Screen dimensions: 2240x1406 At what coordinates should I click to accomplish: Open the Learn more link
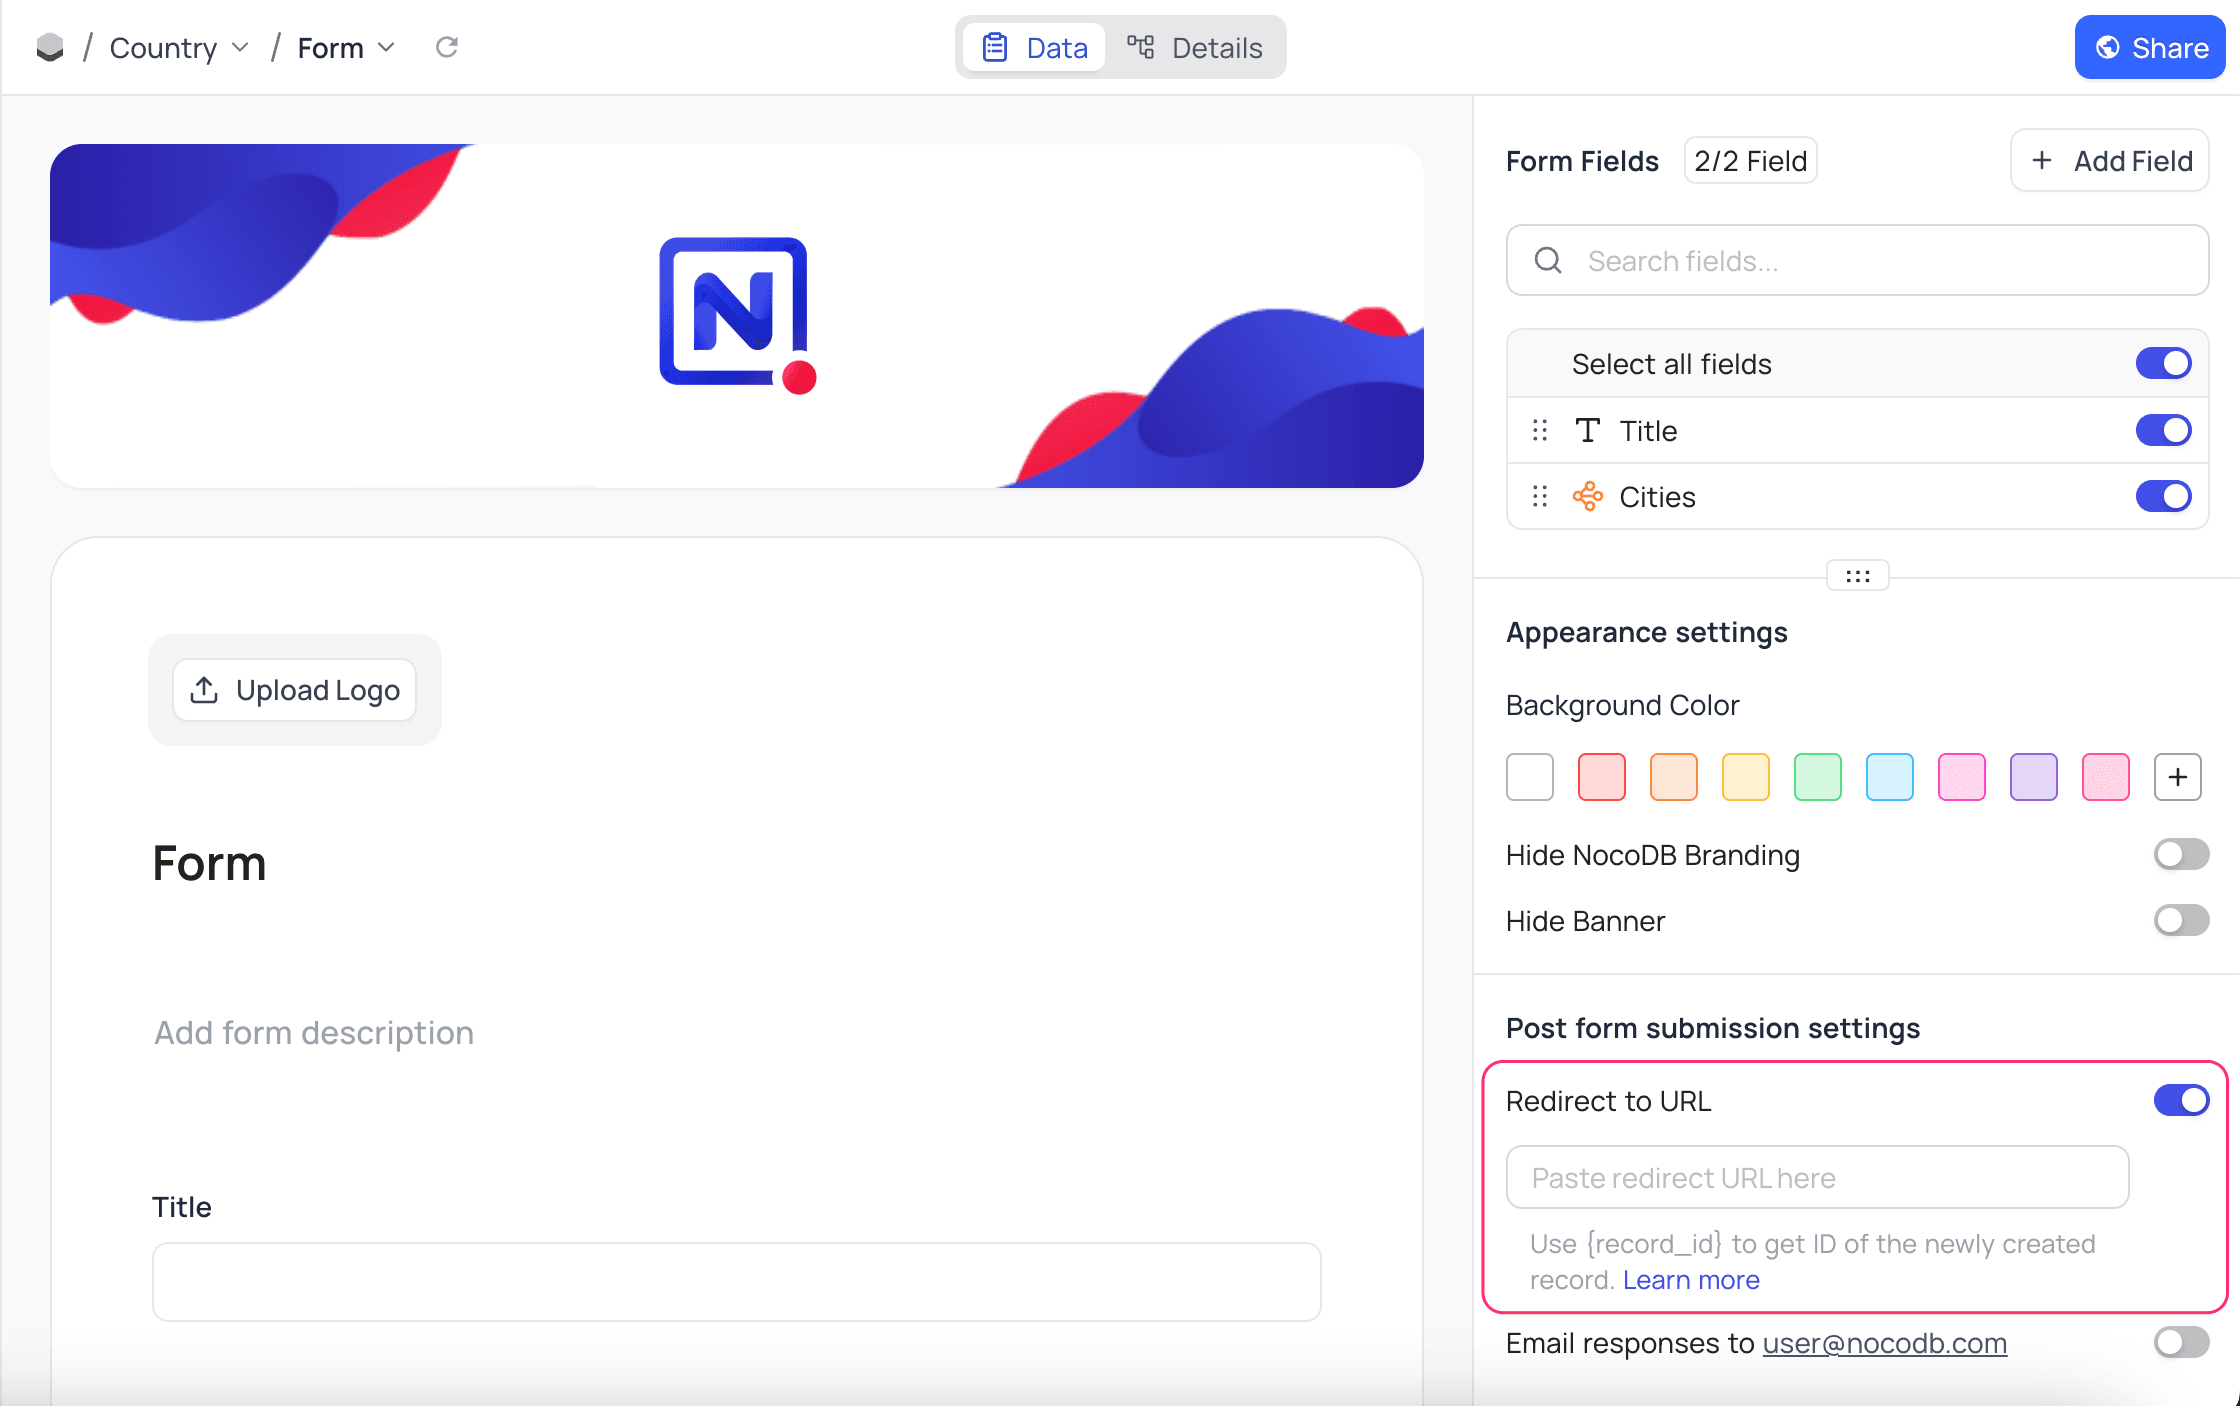coord(1691,1280)
